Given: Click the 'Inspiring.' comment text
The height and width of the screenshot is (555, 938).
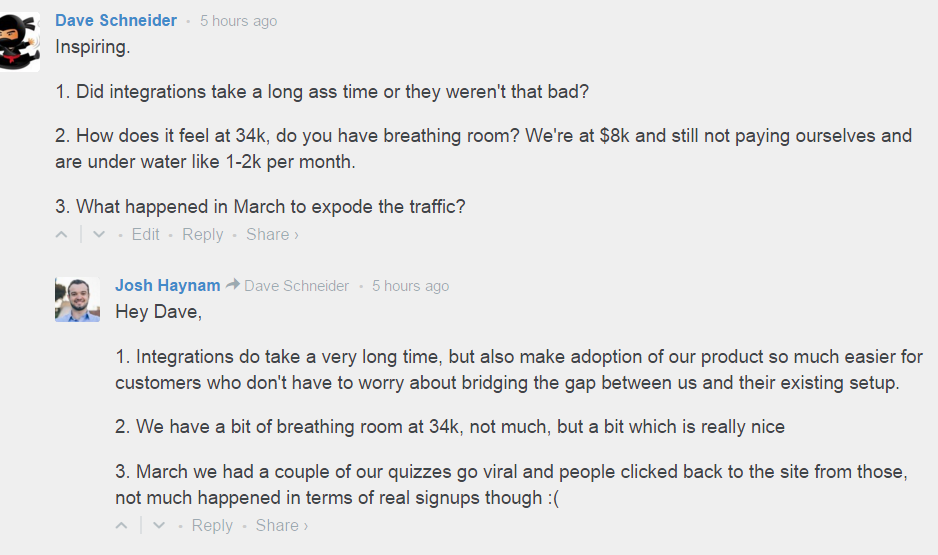Looking at the screenshot, I should (93, 47).
